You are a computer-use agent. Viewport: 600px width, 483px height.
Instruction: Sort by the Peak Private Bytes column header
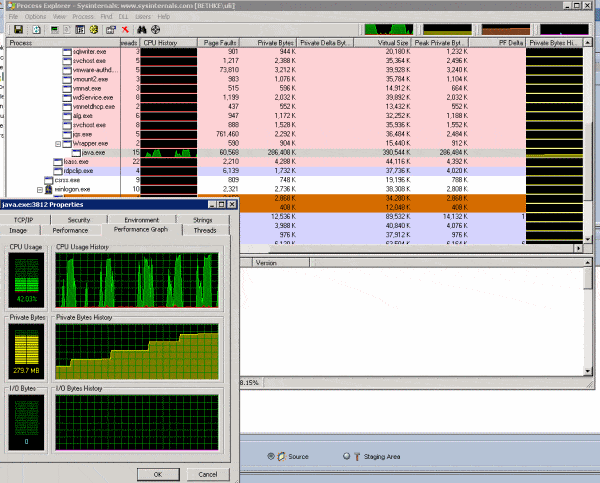tap(440, 43)
